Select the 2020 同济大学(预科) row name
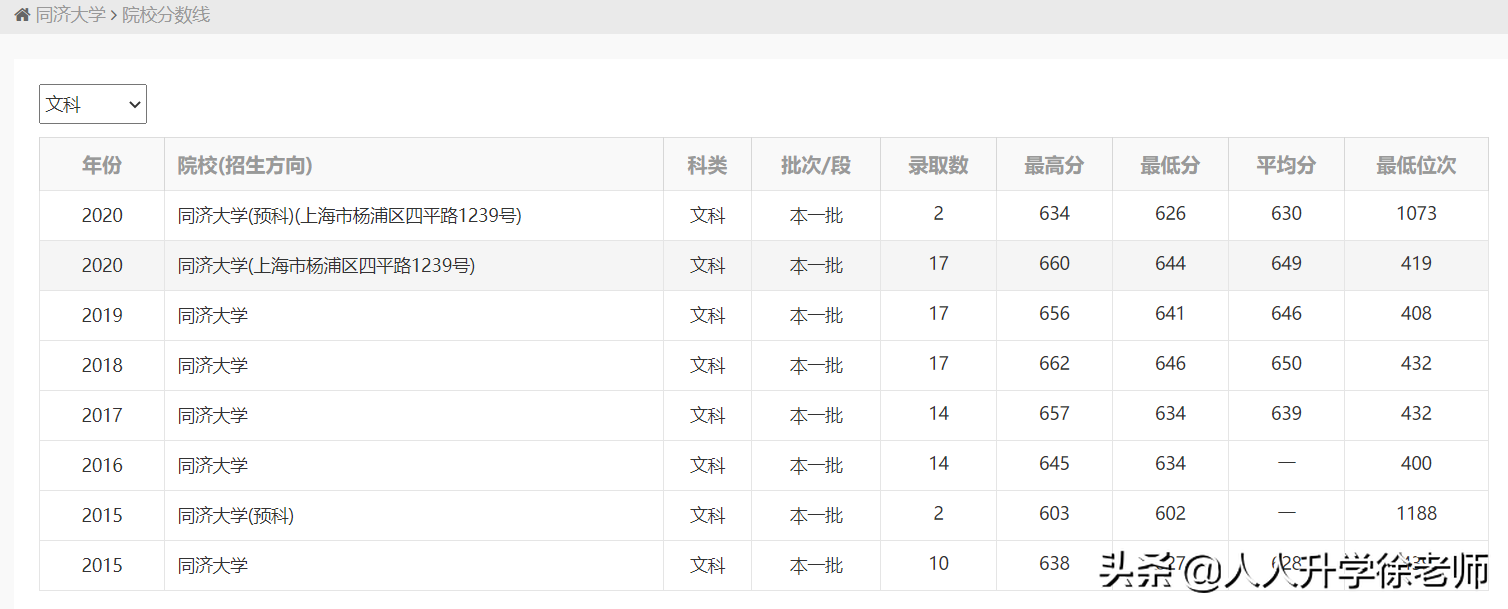1508x609 pixels. click(349, 215)
